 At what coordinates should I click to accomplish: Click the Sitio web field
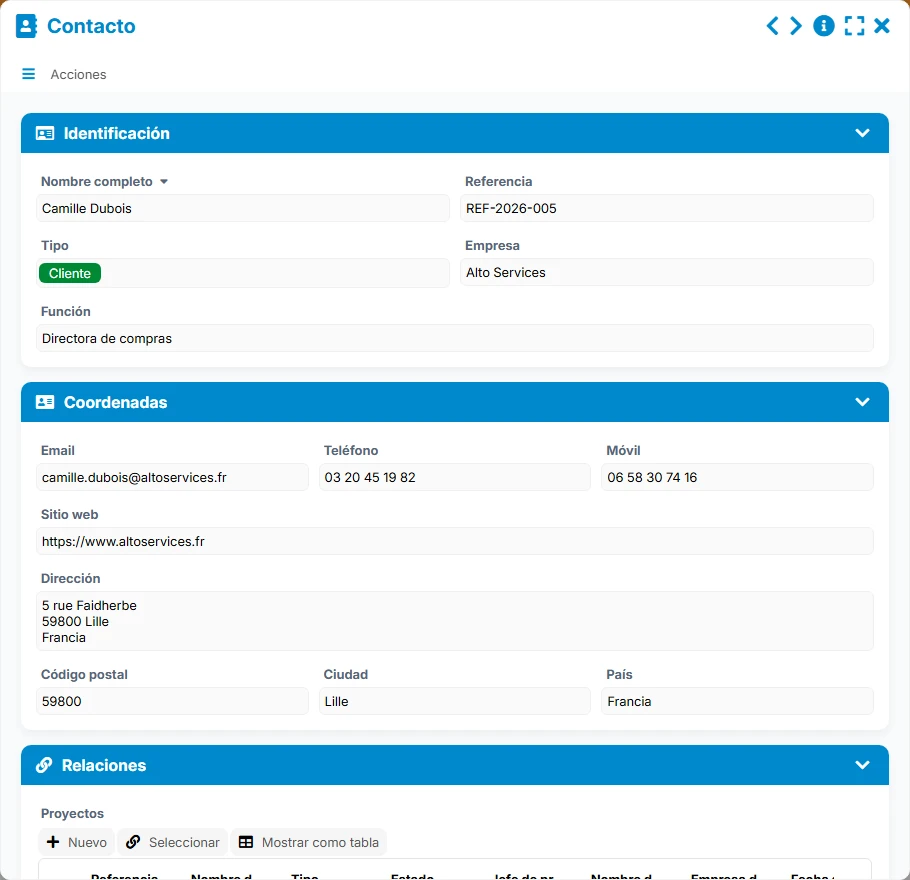click(454, 541)
